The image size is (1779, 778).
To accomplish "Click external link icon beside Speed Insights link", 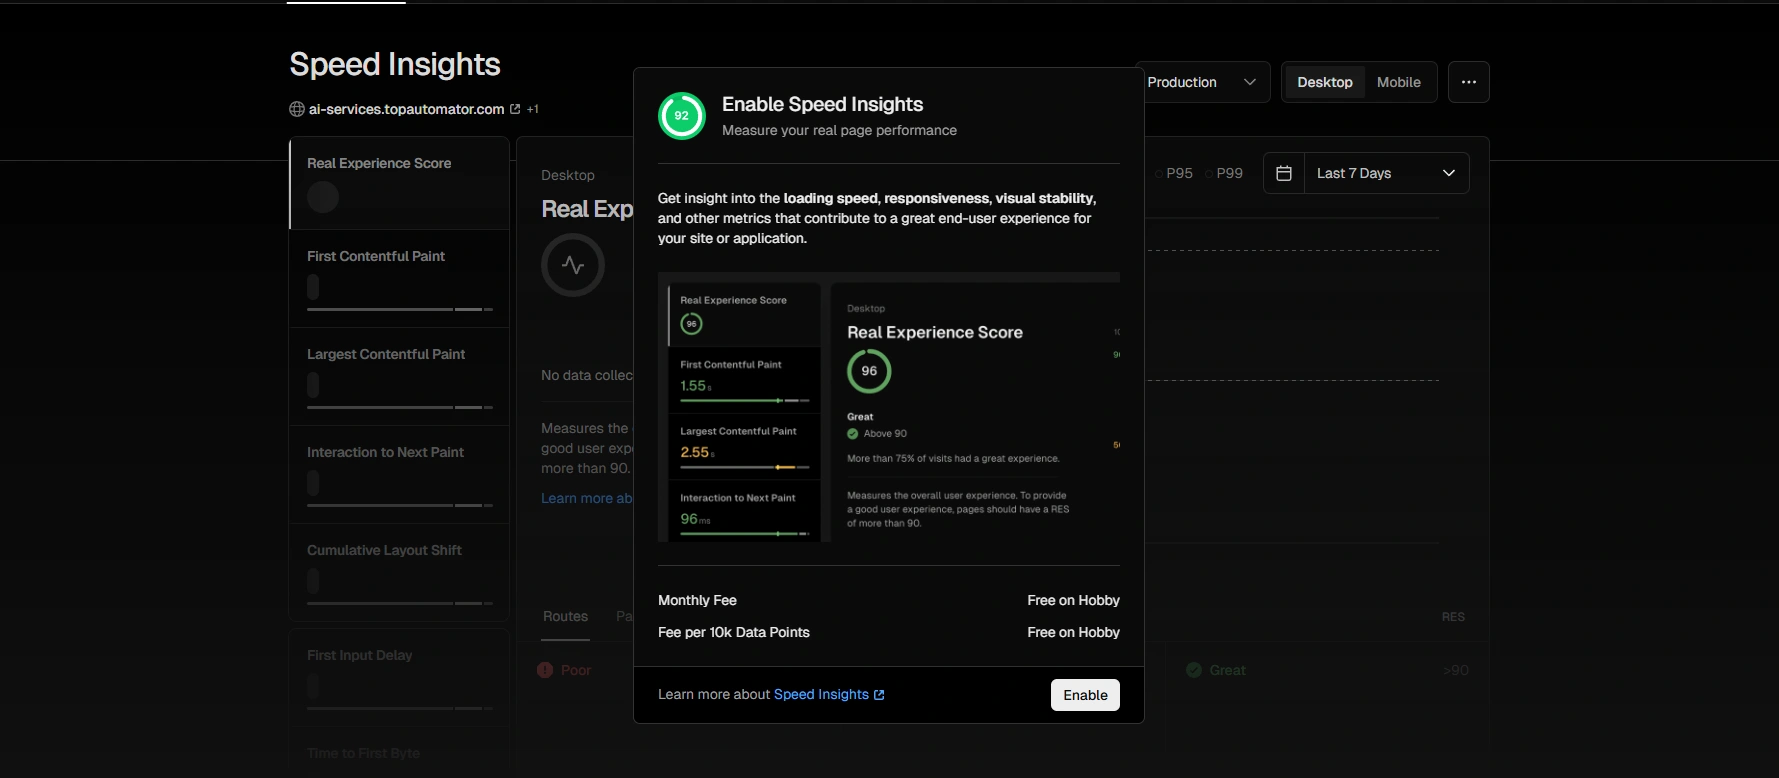I will click(x=879, y=695).
